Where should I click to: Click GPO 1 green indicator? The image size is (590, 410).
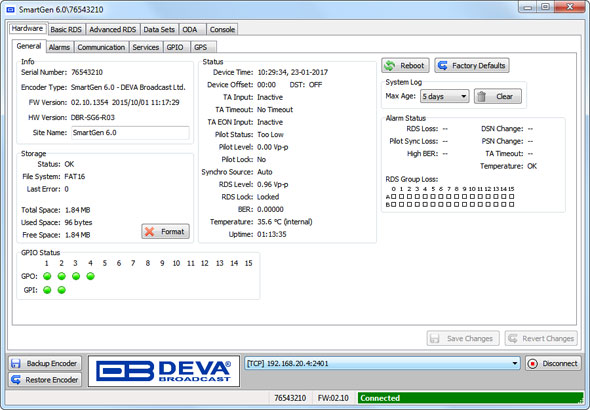47,276
